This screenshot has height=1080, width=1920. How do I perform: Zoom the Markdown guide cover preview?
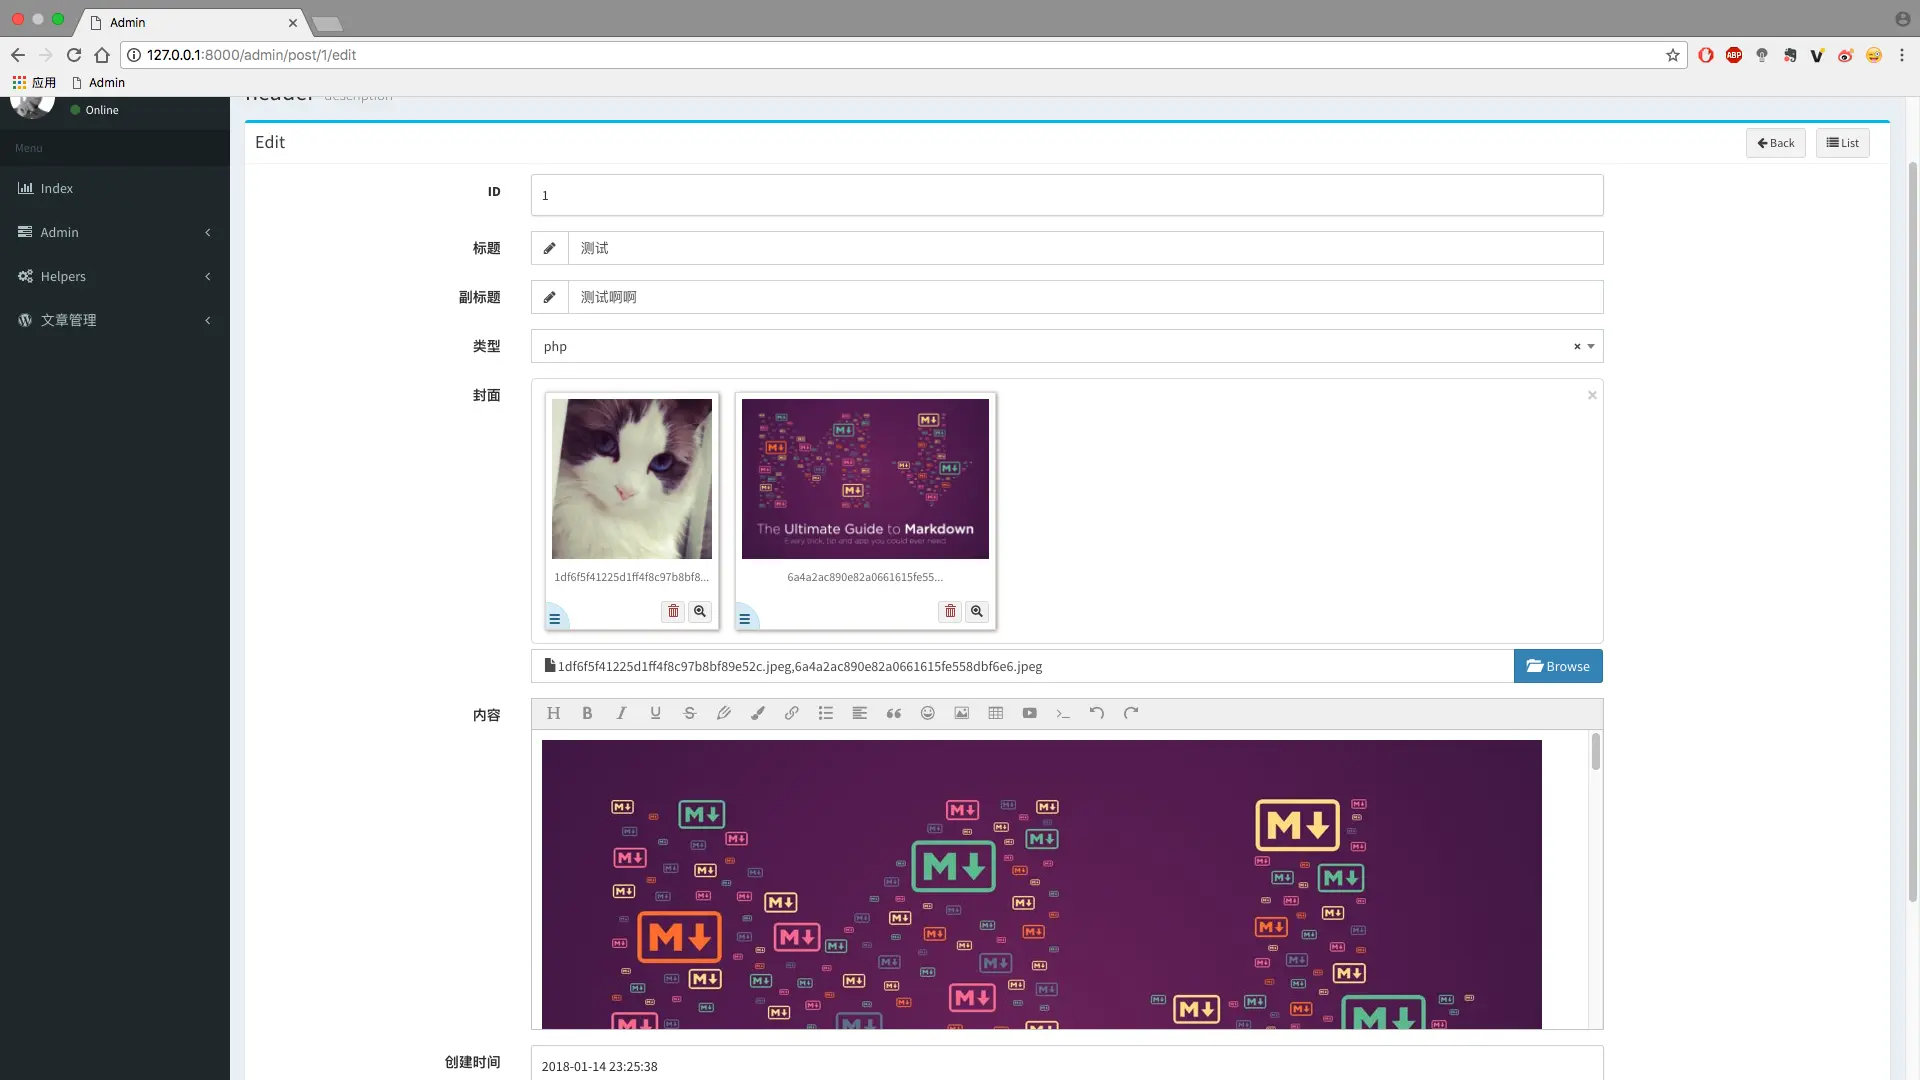tap(977, 611)
